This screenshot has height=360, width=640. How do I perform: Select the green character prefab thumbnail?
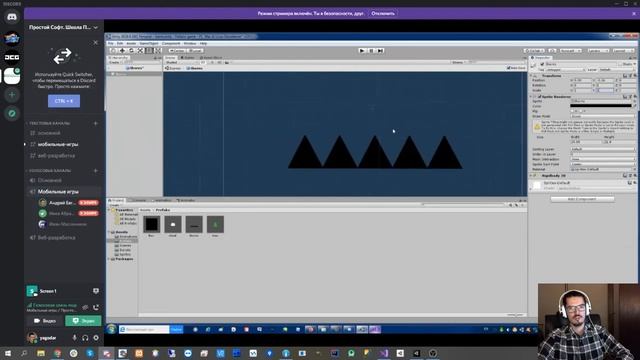coord(215,224)
